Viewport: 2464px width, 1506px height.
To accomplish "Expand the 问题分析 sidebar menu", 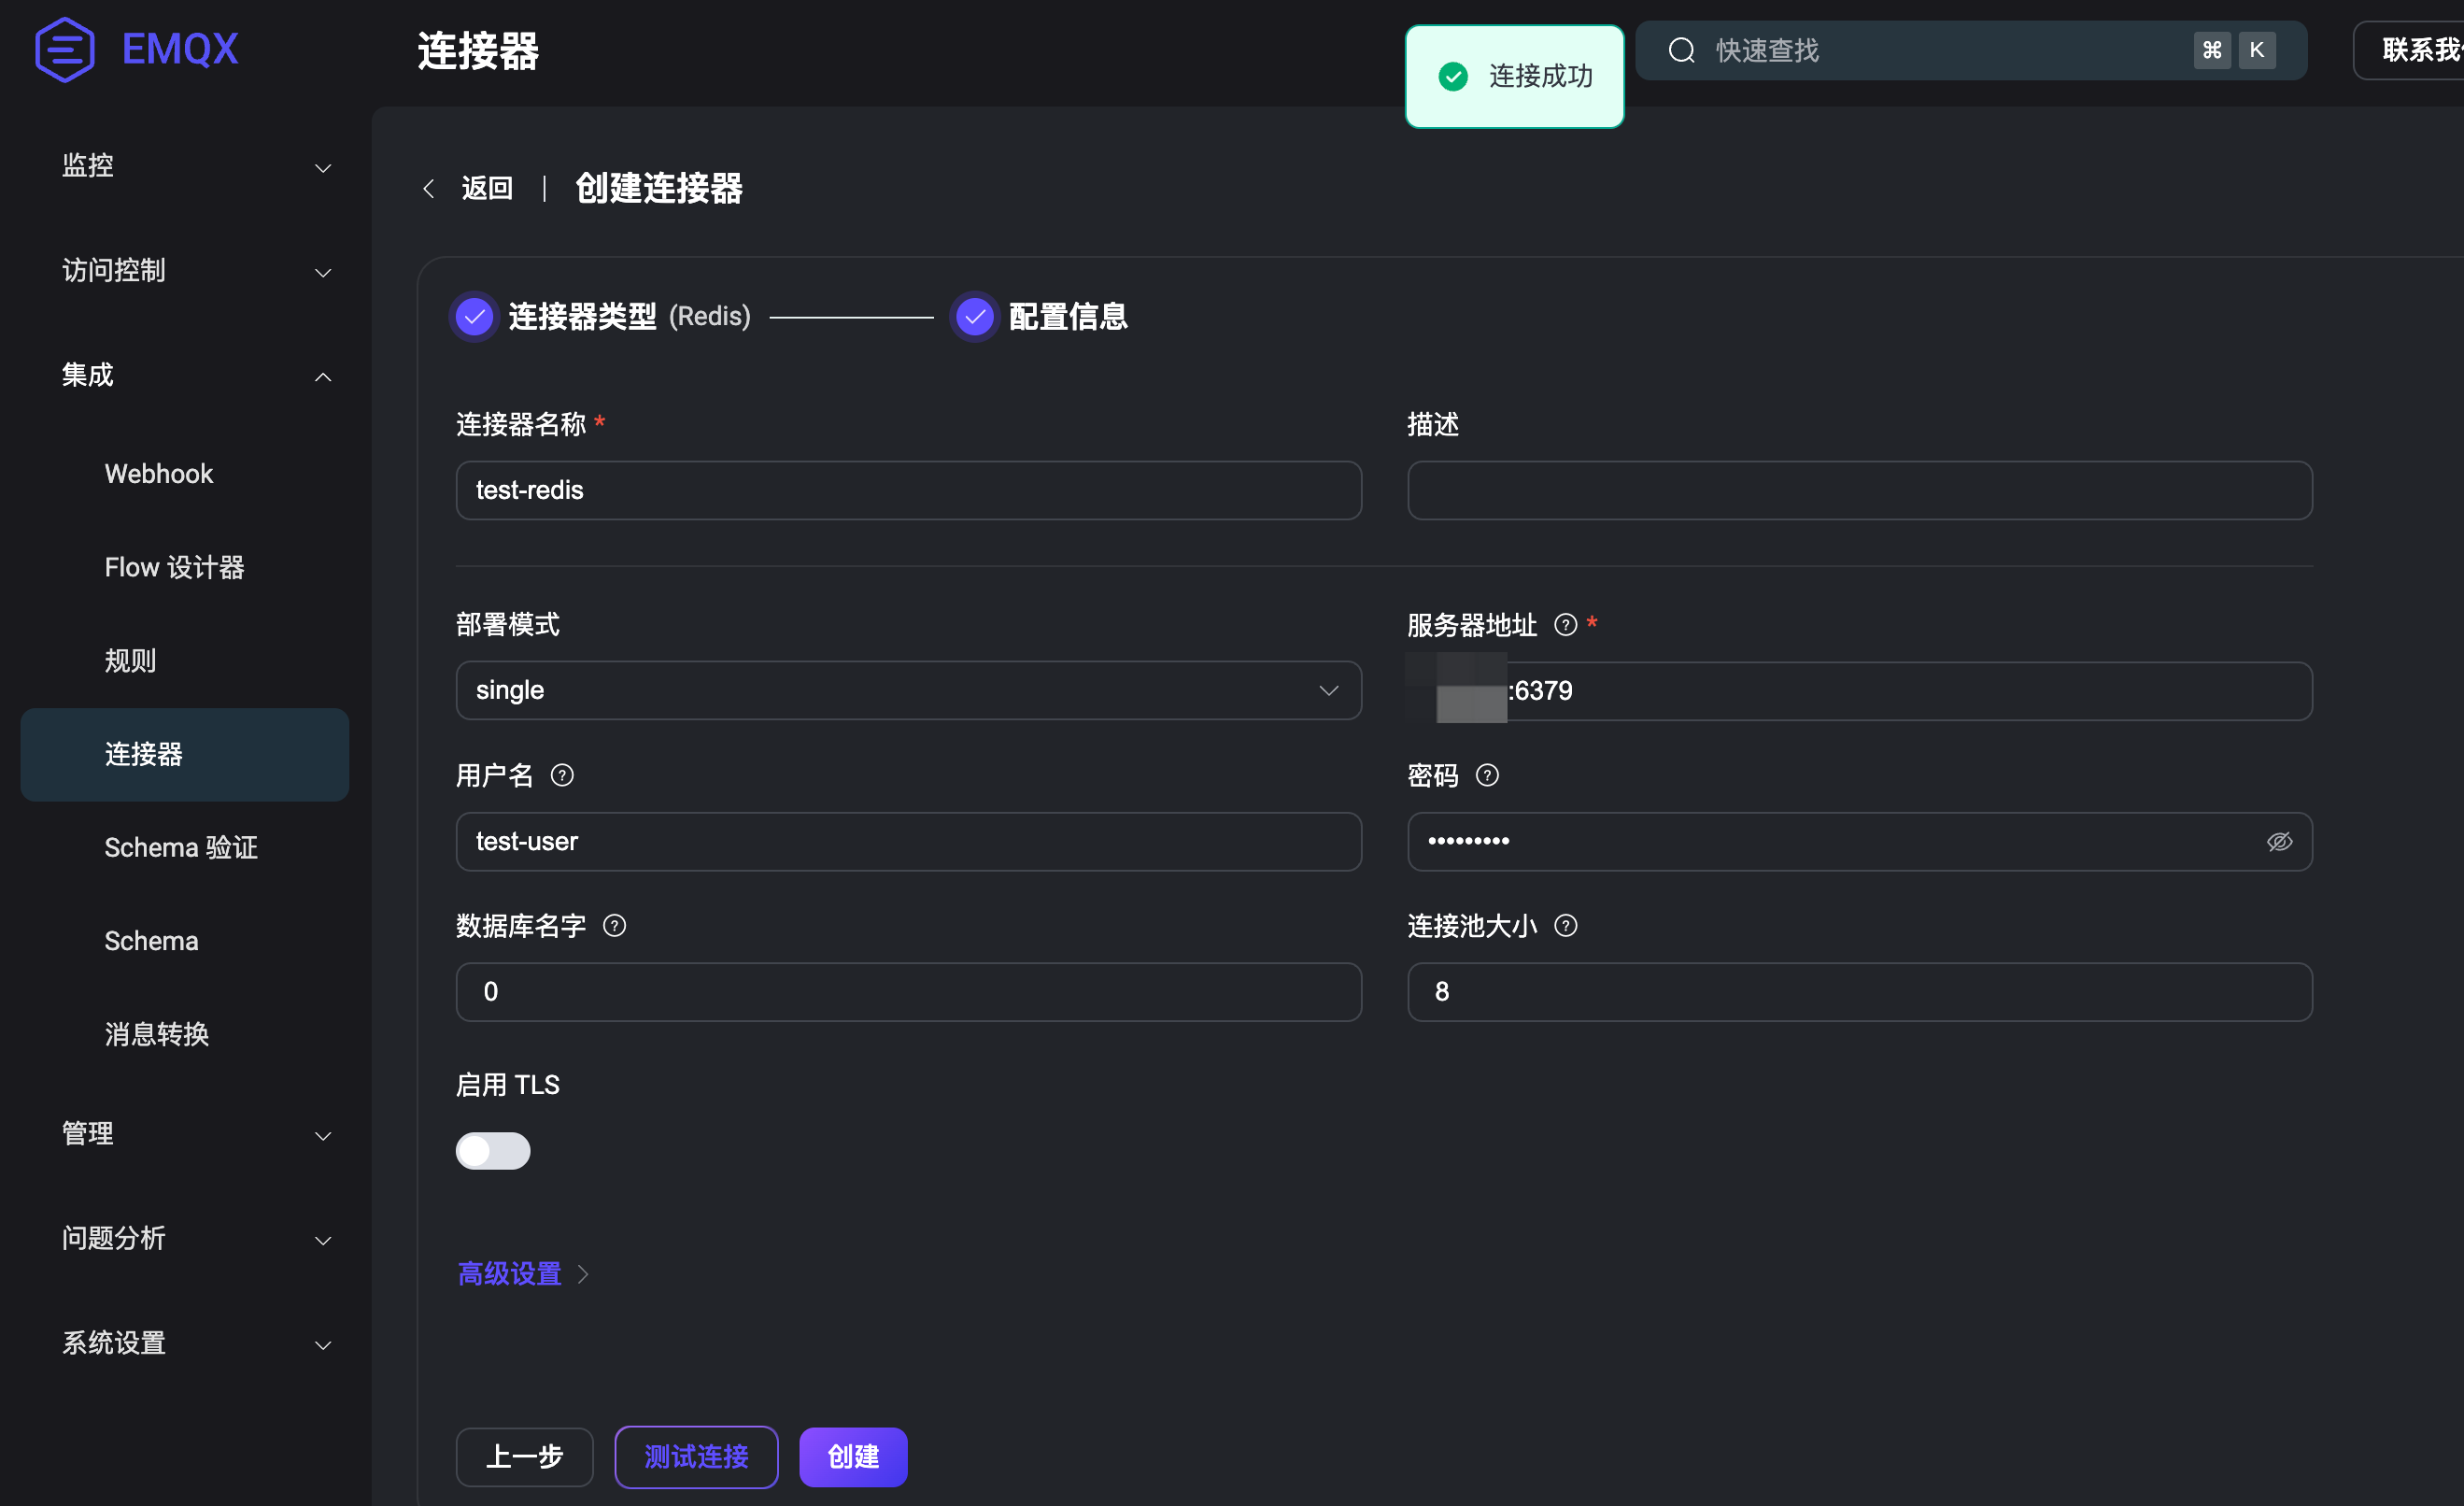I will [196, 1239].
